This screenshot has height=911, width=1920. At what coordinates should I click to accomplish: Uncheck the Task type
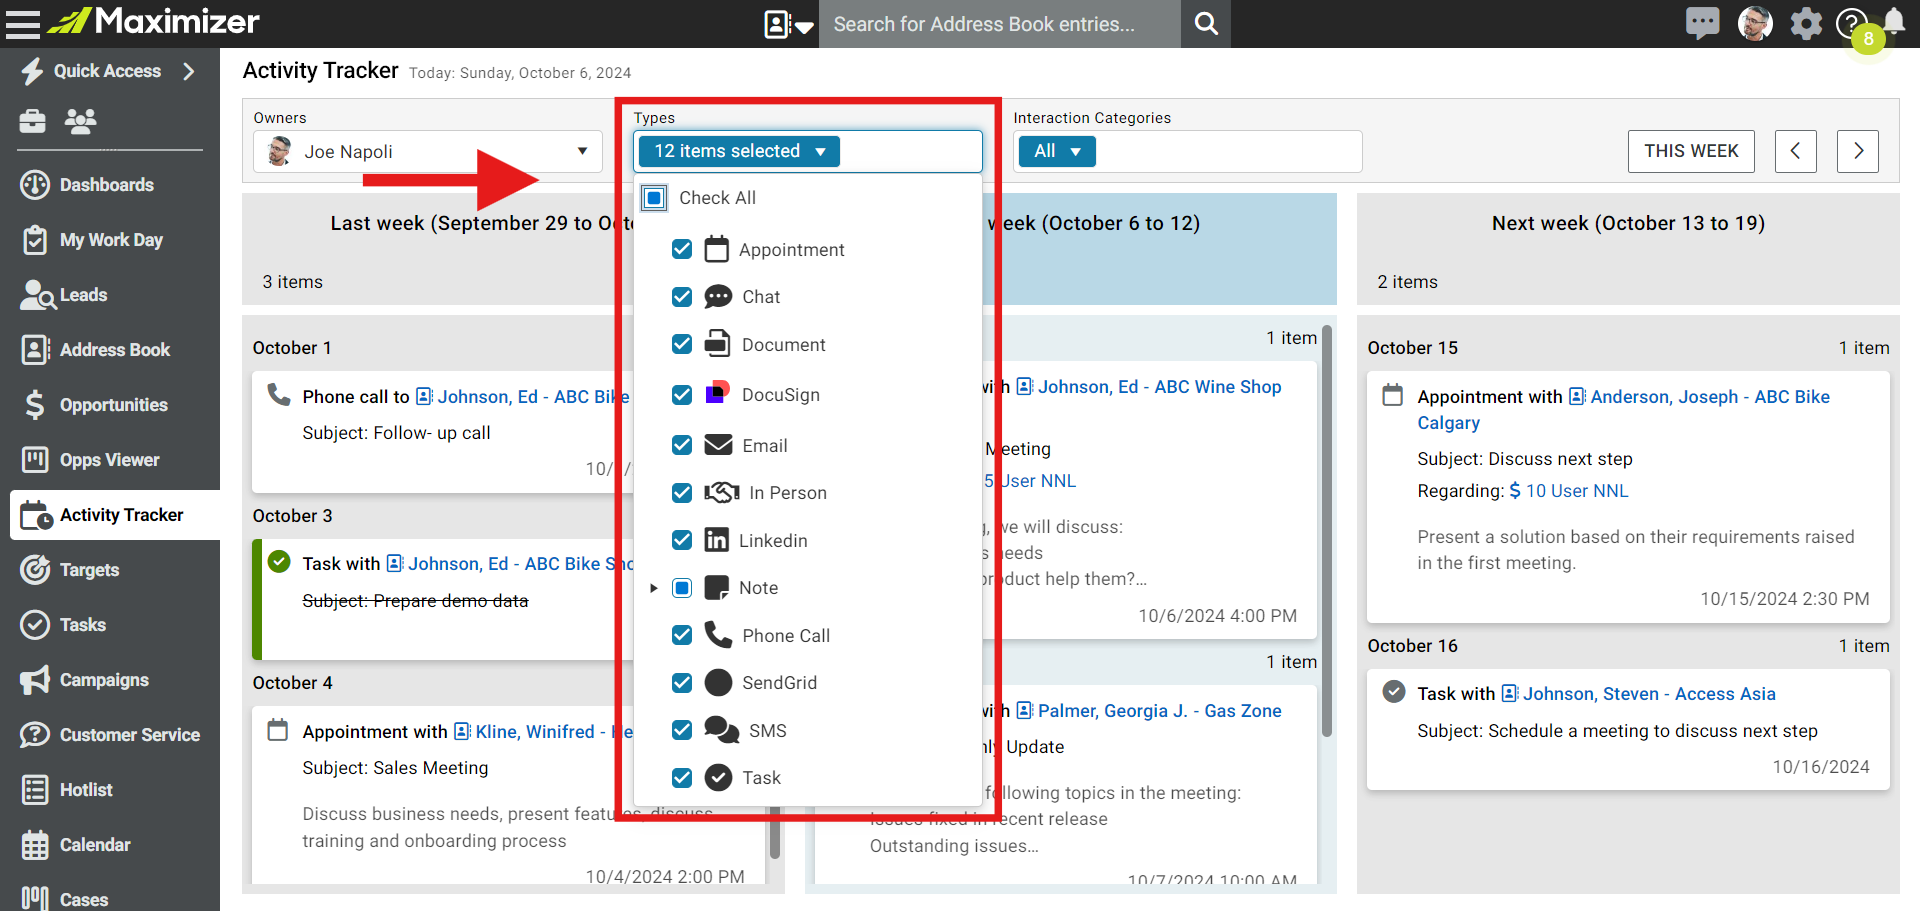click(x=682, y=778)
